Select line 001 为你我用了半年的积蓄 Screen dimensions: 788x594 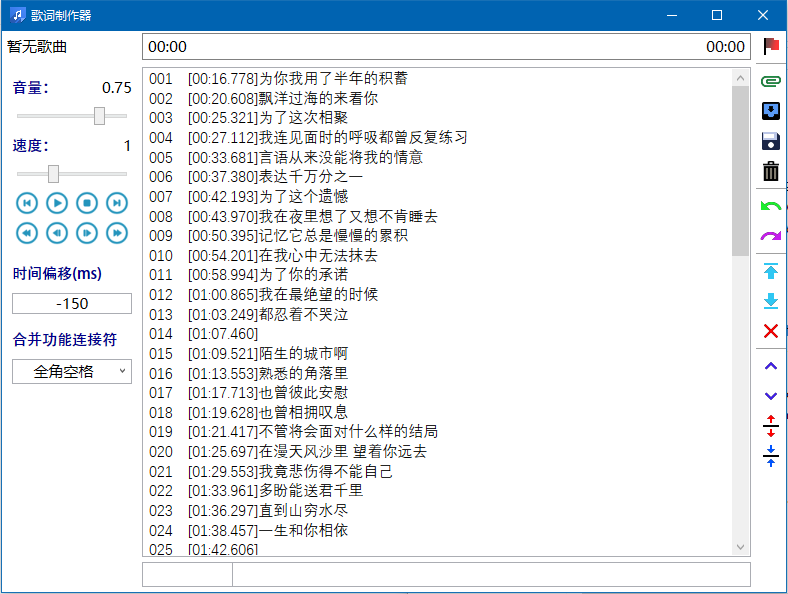coord(437,78)
